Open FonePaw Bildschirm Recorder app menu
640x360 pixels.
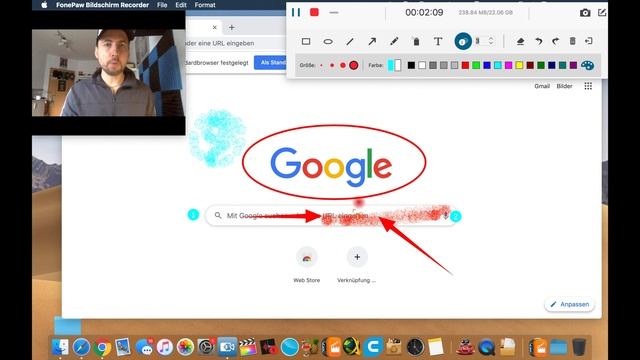[x=102, y=5]
